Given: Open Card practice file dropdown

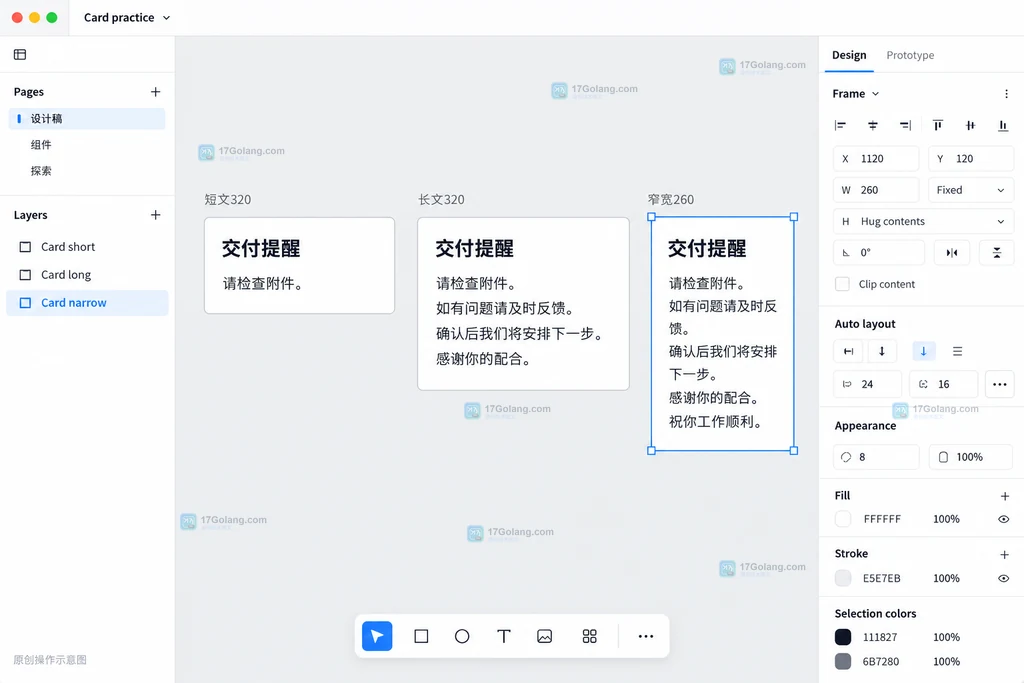Looking at the screenshot, I should 127,18.
